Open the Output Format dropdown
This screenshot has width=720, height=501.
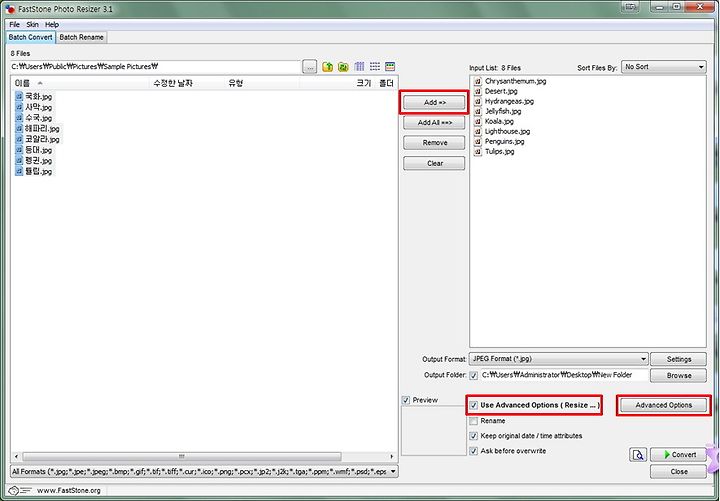(x=558, y=359)
